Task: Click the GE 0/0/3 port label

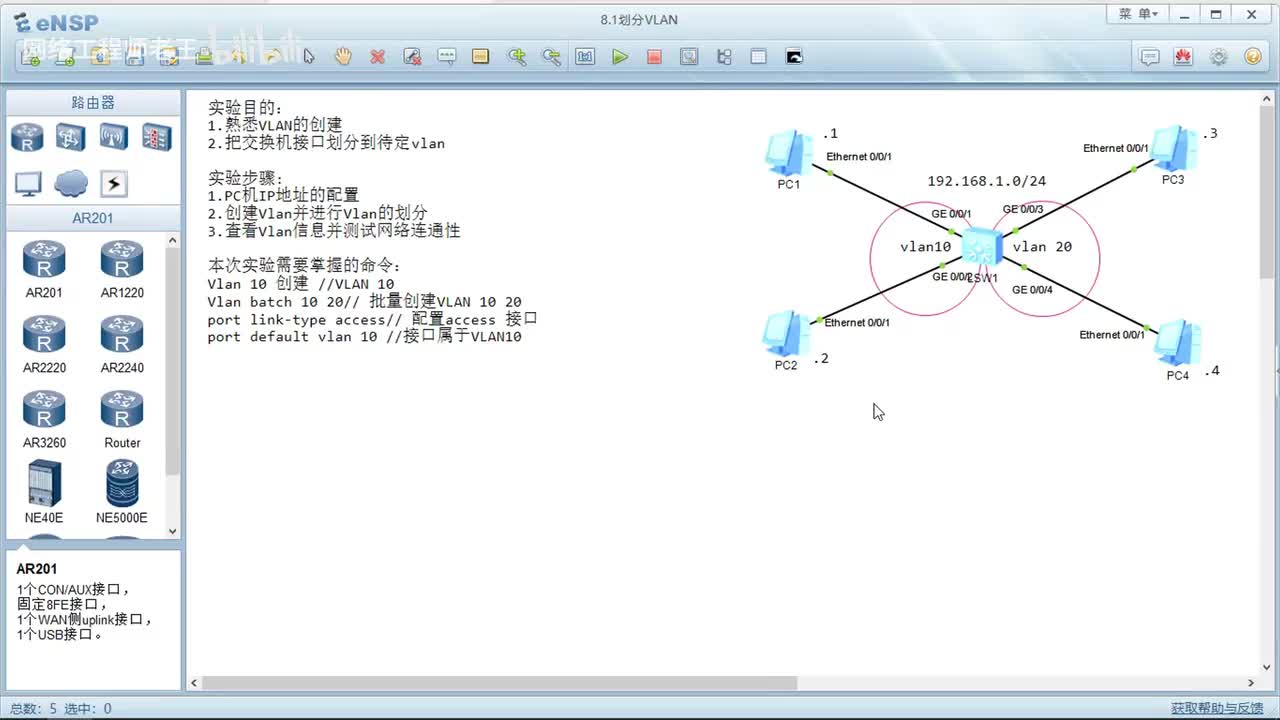Action: click(1023, 209)
